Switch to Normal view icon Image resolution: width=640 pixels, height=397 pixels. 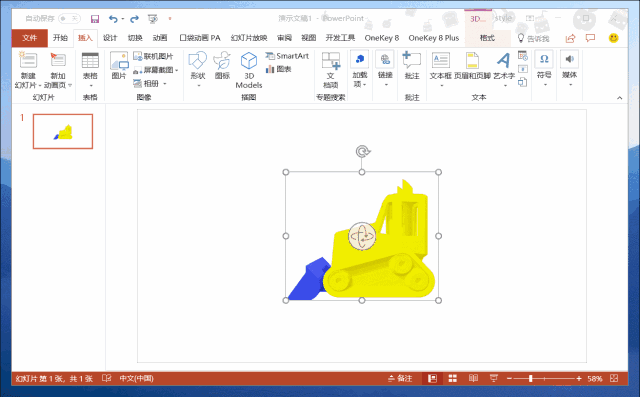(432, 379)
